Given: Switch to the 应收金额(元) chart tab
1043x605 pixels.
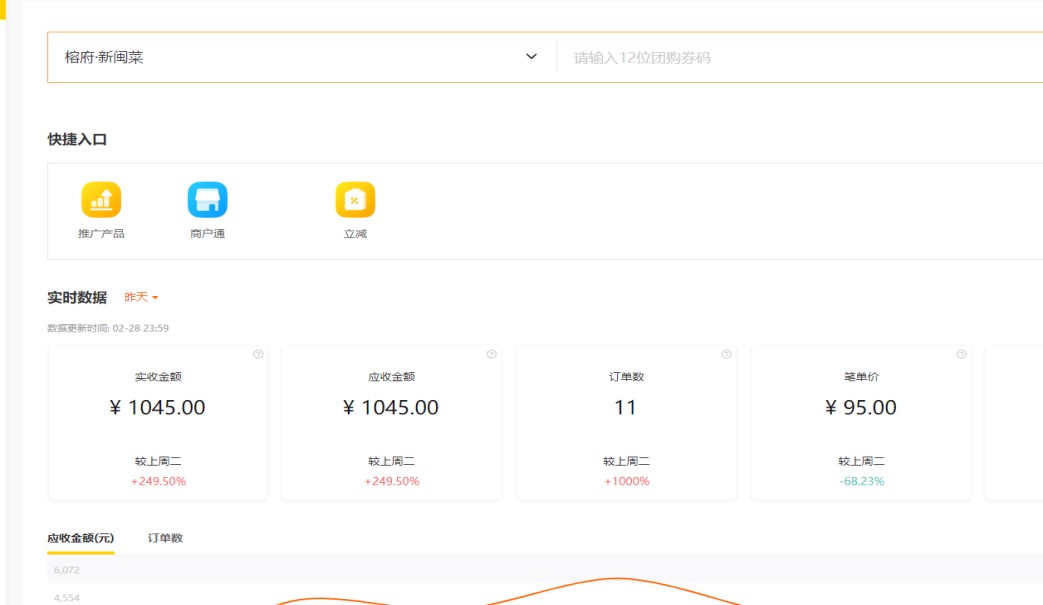Looking at the screenshot, I should [80, 538].
